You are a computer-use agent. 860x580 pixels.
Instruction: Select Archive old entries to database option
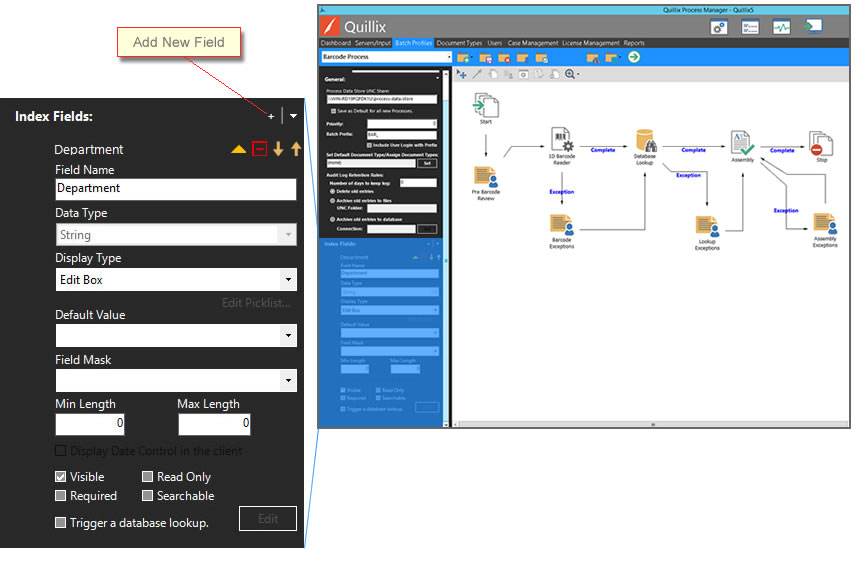coord(332,219)
